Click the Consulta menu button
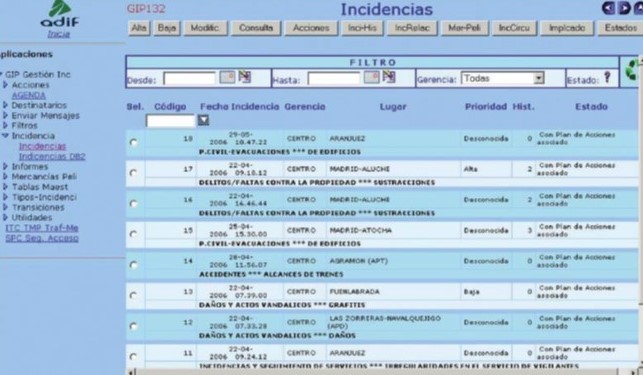 (256, 28)
